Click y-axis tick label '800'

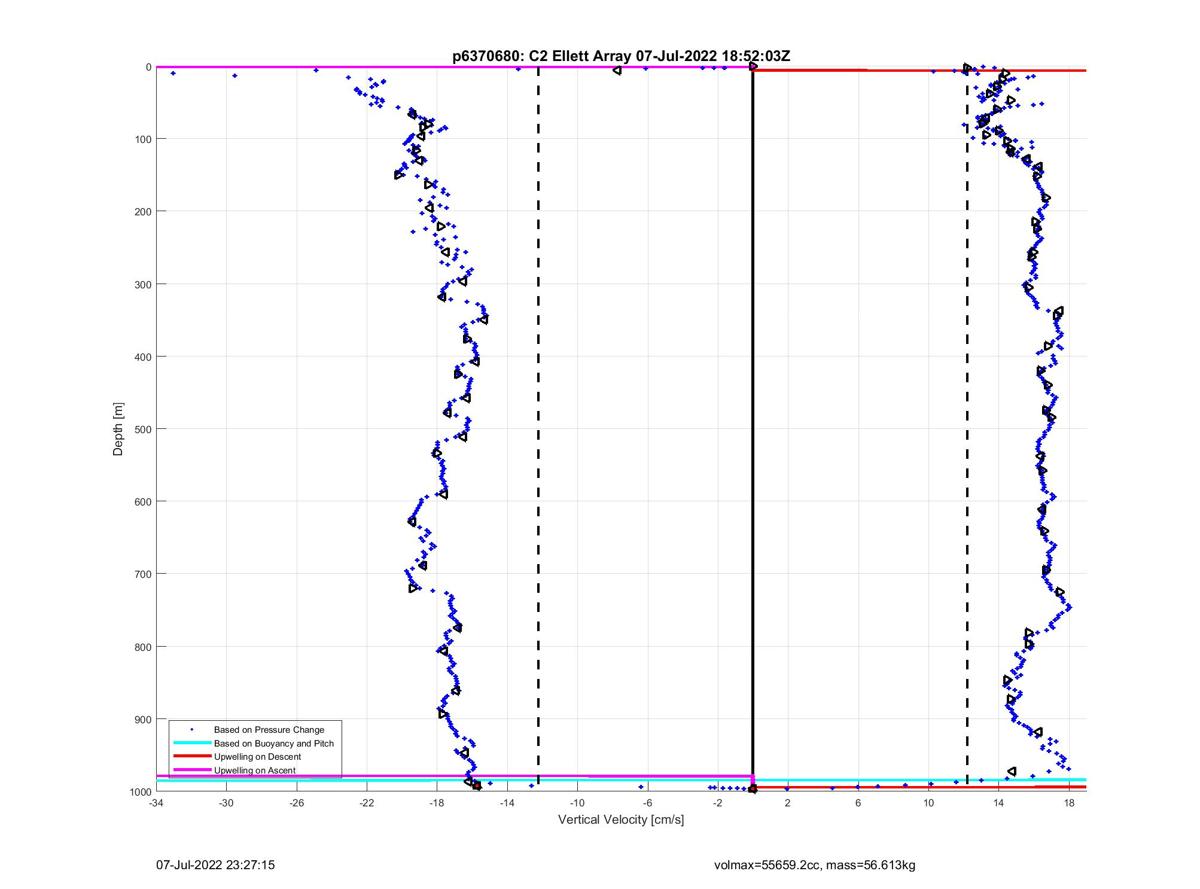142,647
